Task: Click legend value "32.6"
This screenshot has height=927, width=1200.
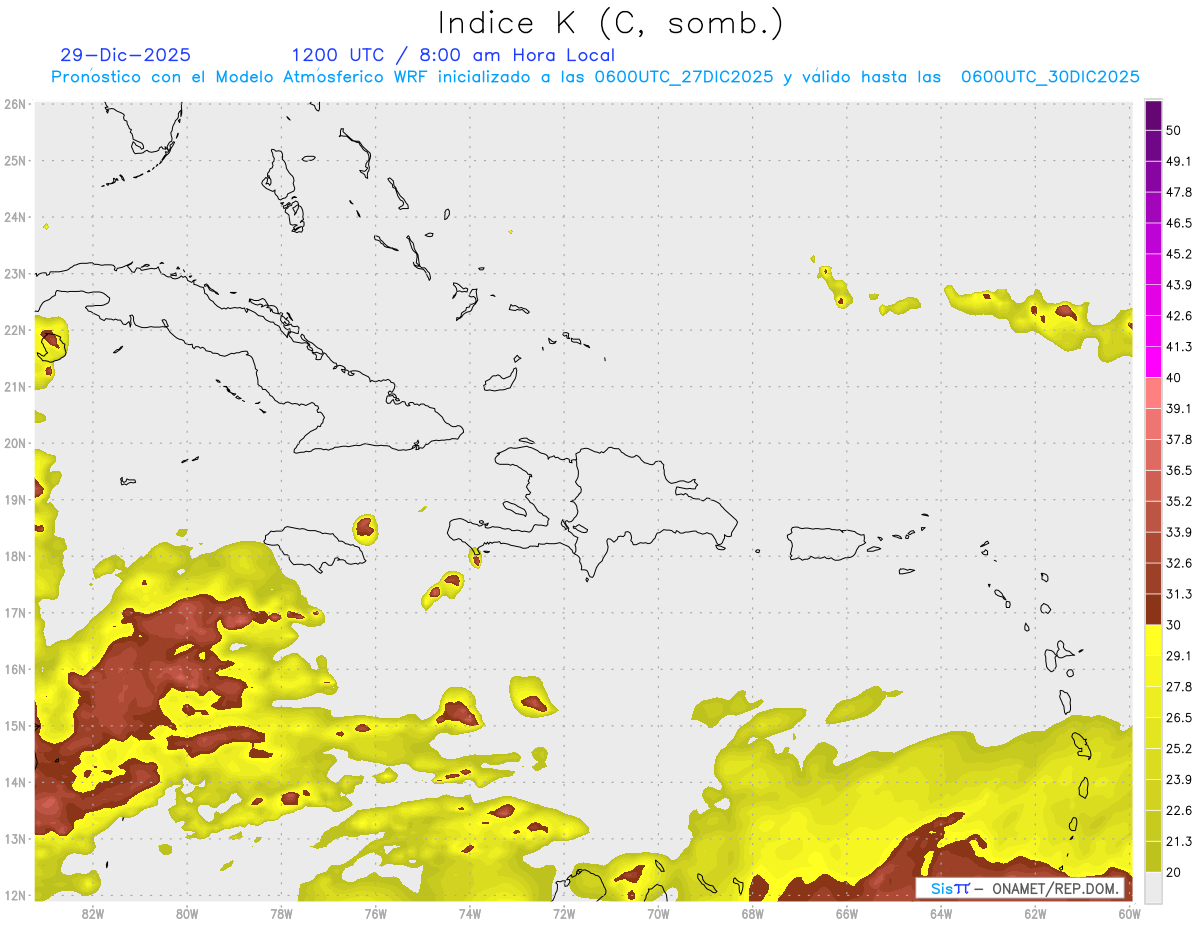Action: [1179, 563]
